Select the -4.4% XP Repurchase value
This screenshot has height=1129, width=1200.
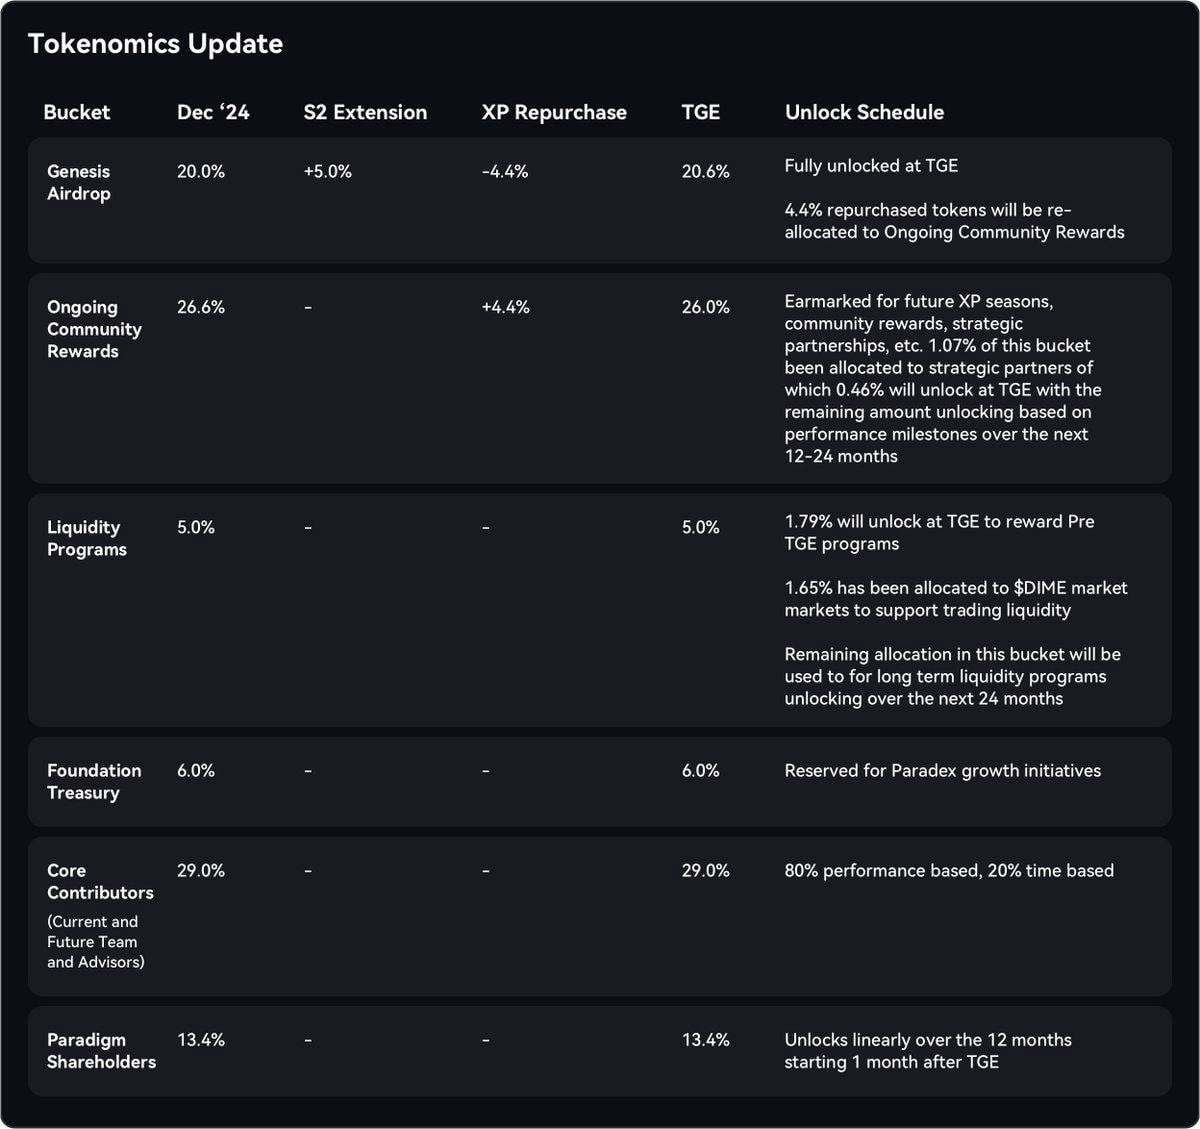tap(505, 171)
